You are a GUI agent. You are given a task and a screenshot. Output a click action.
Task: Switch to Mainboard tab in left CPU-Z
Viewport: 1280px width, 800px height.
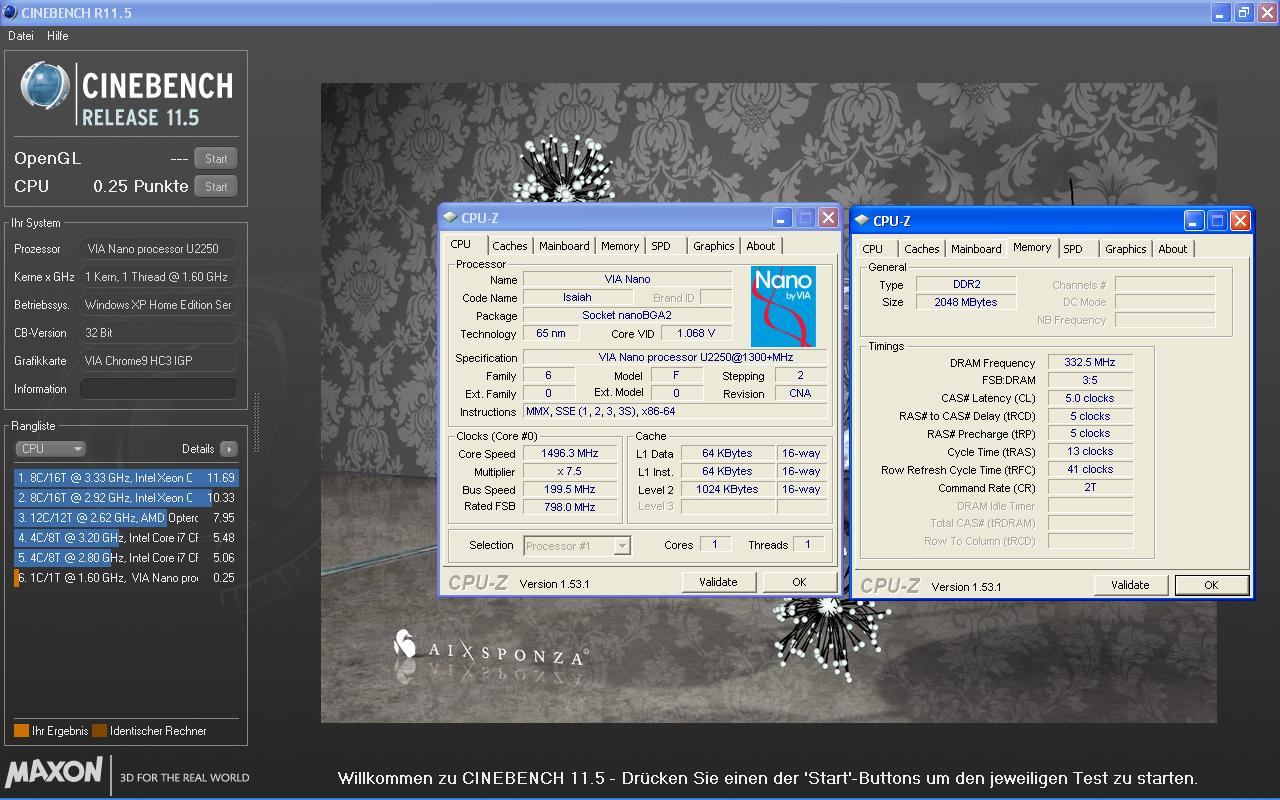(564, 246)
